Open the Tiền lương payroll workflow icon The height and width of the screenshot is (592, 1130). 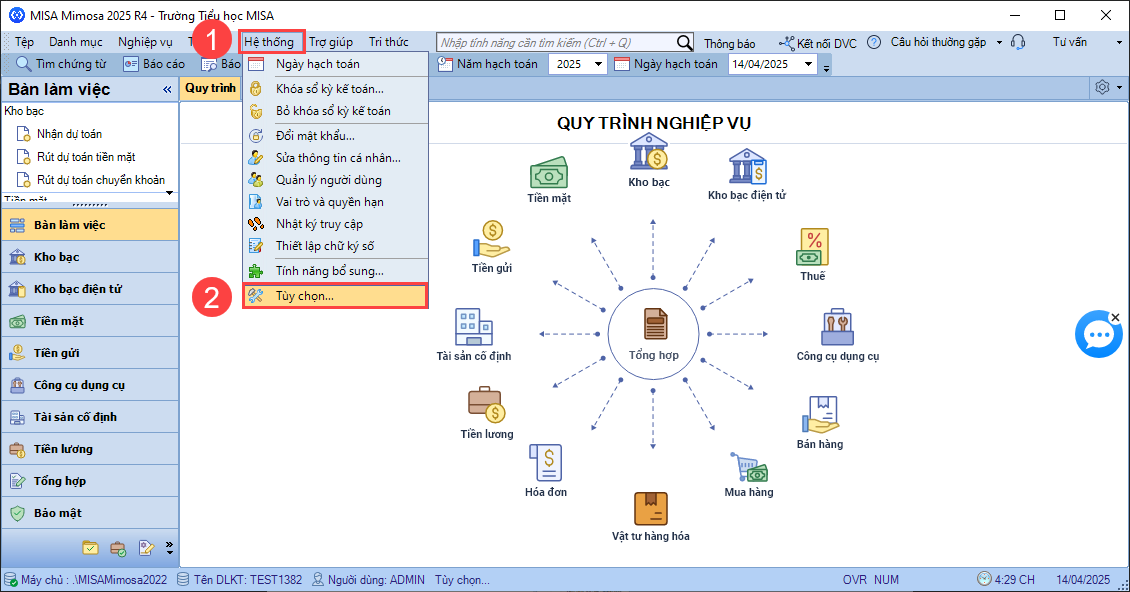coord(487,405)
